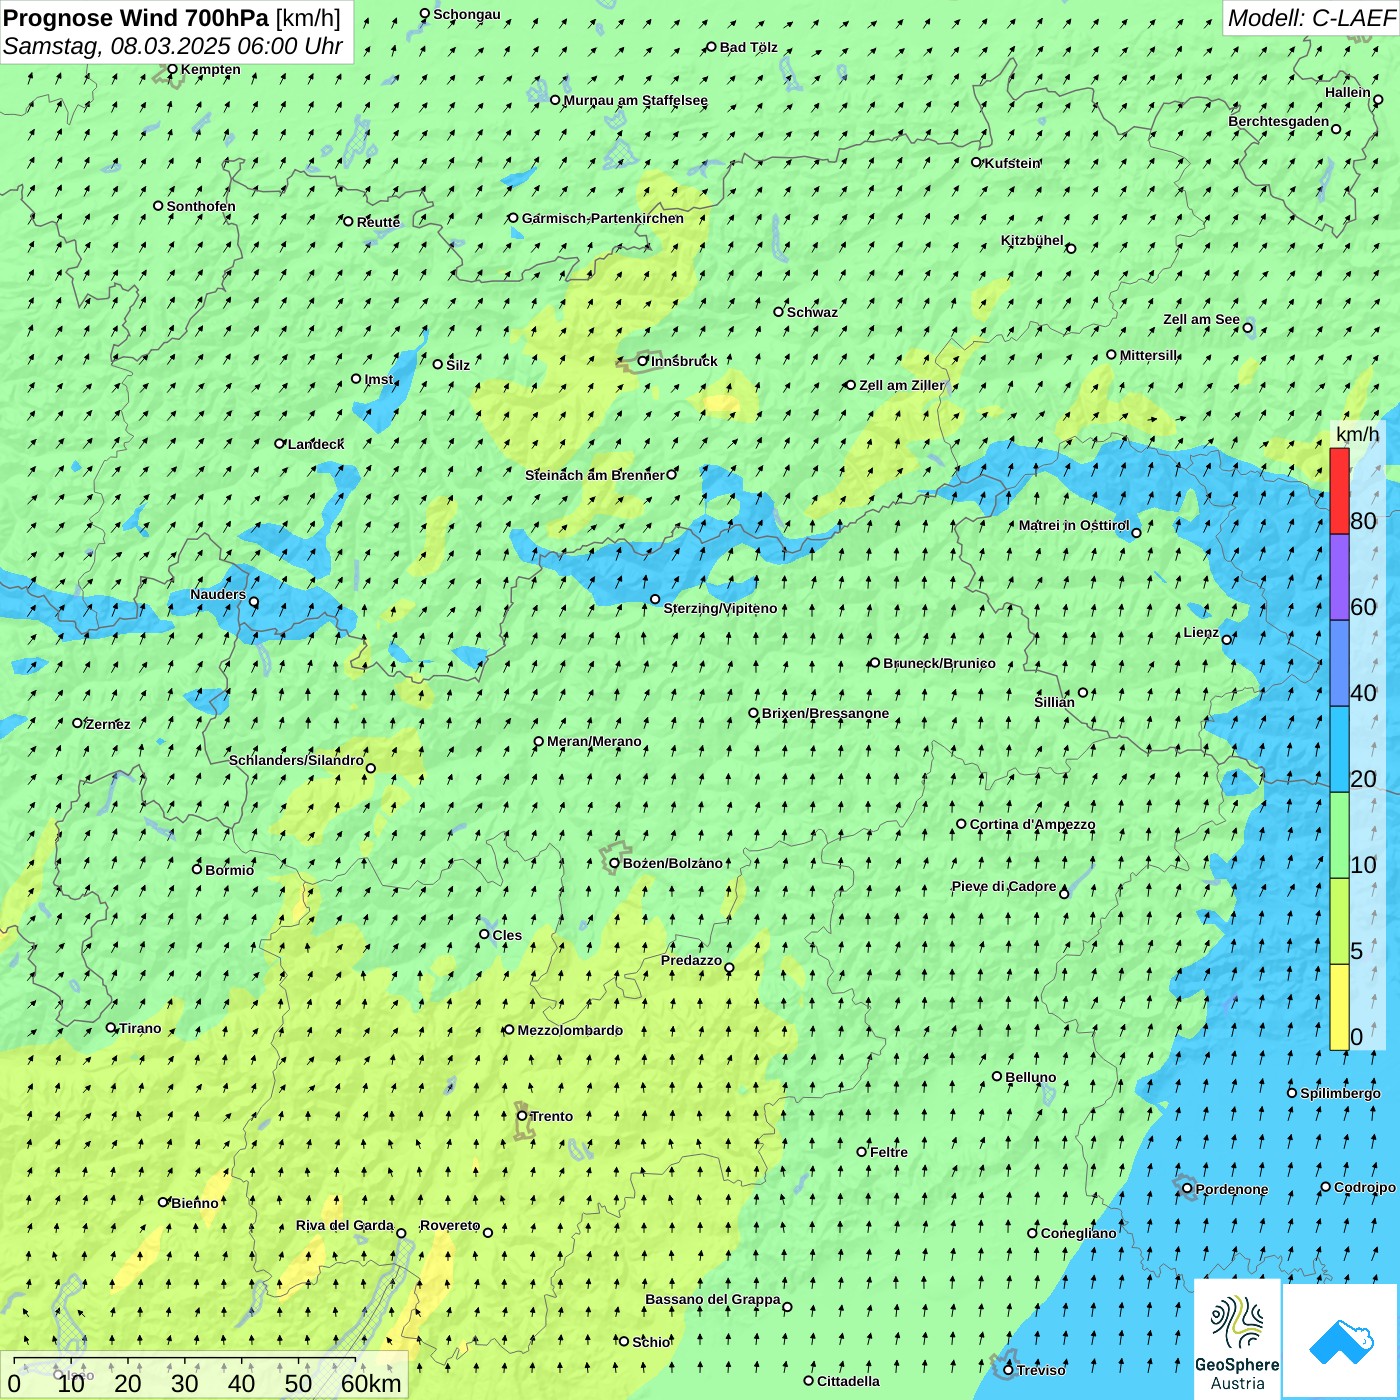The height and width of the screenshot is (1400, 1400).
Task: Click the 'Modell: C-LAEF' label
Action: (x=1311, y=18)
